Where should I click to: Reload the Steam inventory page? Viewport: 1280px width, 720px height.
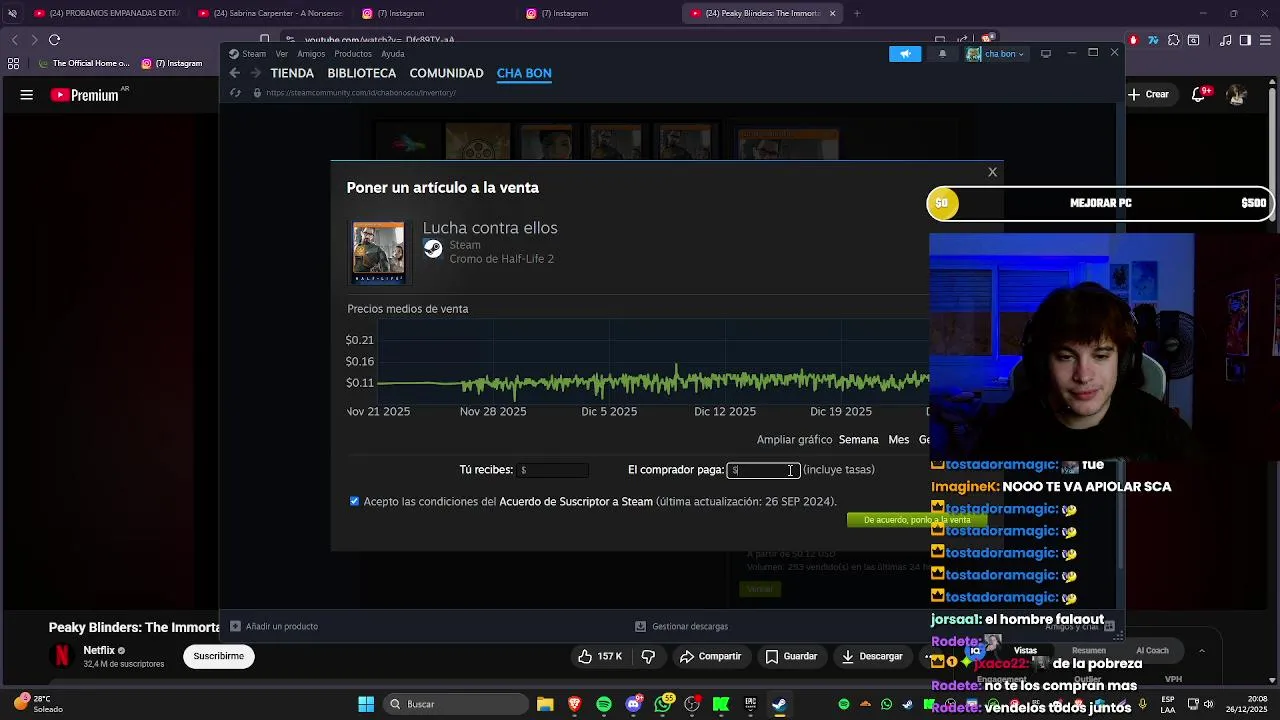[235, 93]
